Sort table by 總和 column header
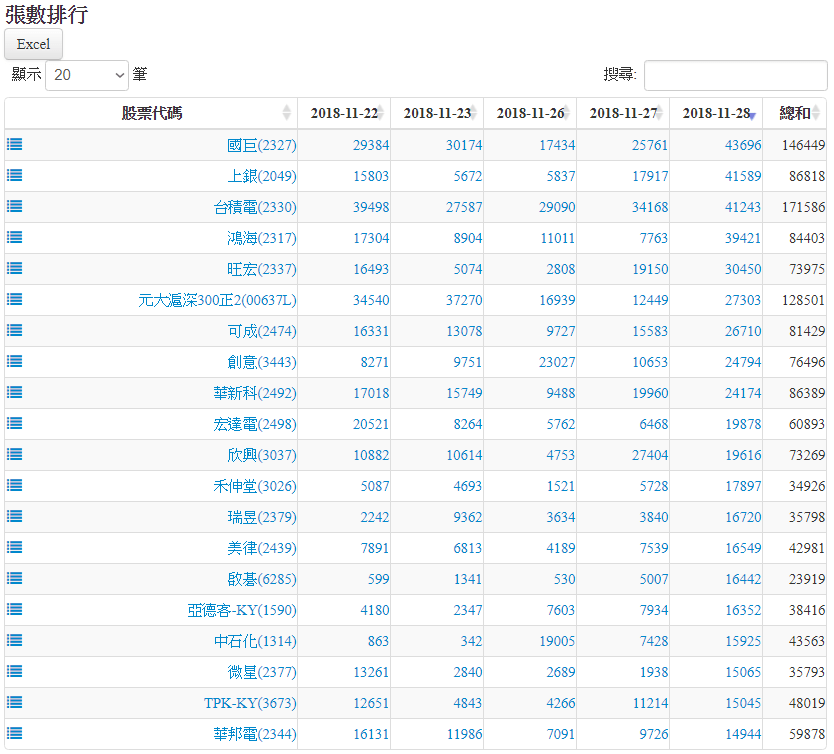 (794, 113)
